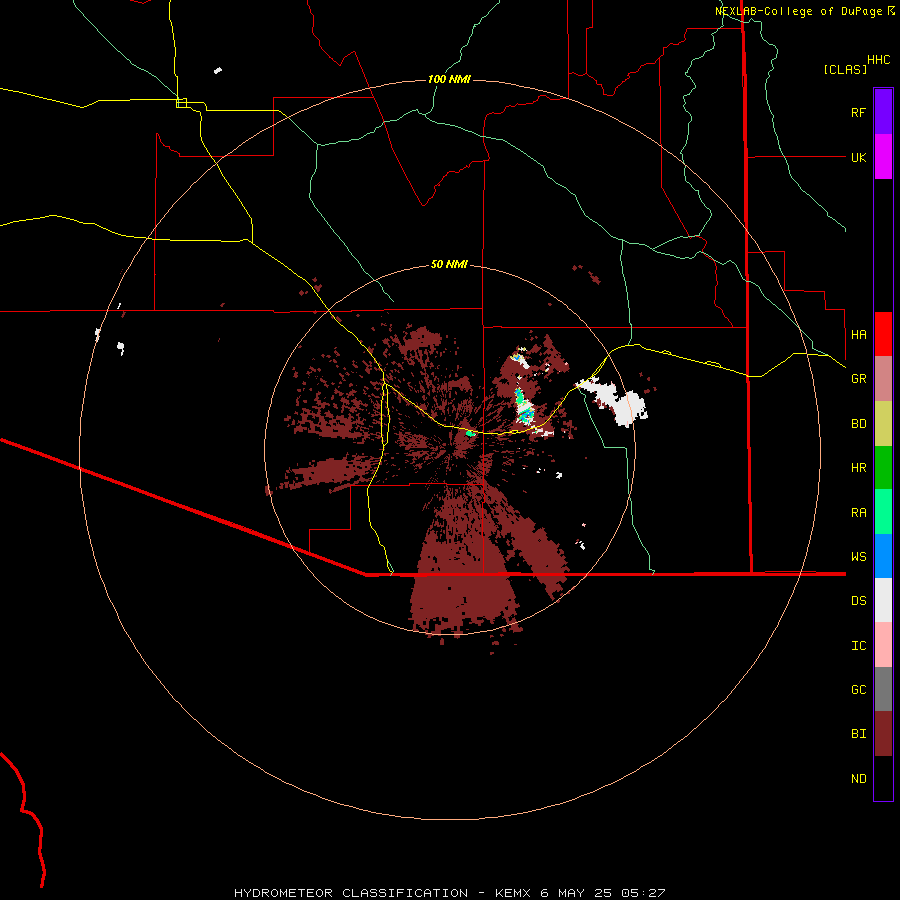Click the HHC product code text
900x900 pixels.
tap(878, 60)
